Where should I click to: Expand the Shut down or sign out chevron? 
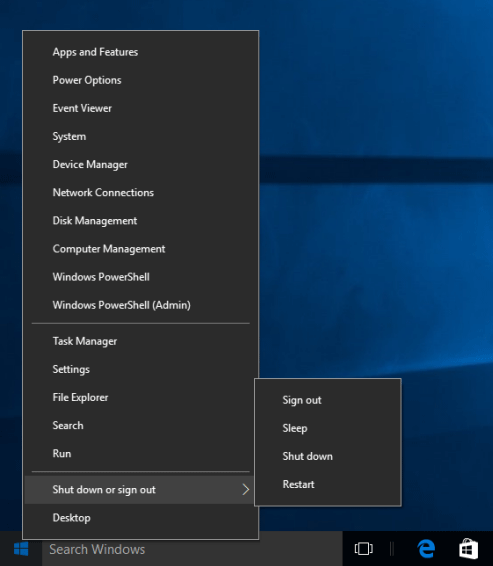[245, 489]
